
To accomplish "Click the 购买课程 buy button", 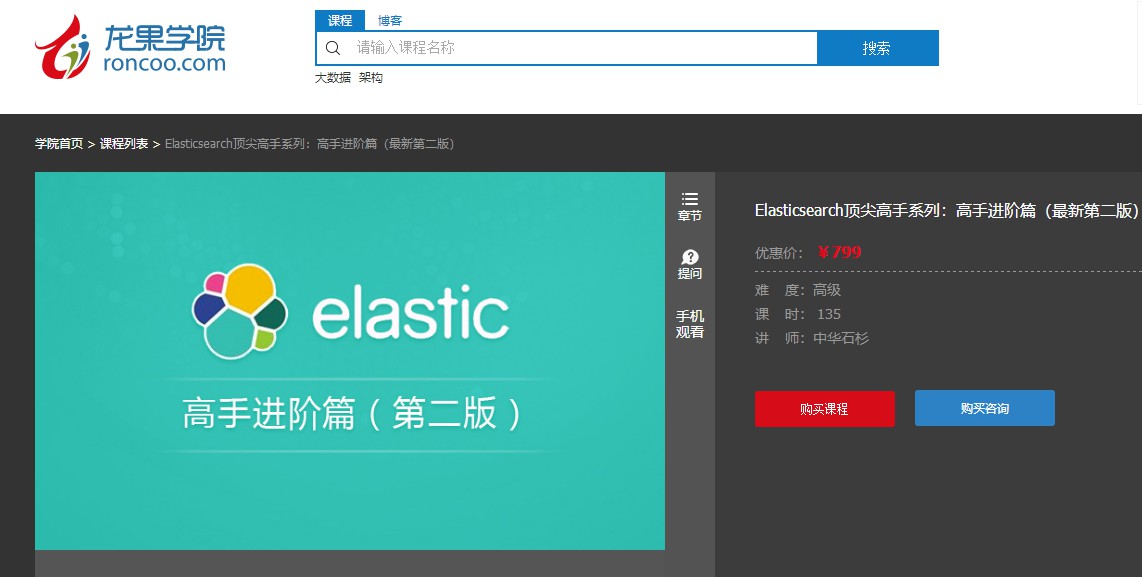I will point(824,409).
